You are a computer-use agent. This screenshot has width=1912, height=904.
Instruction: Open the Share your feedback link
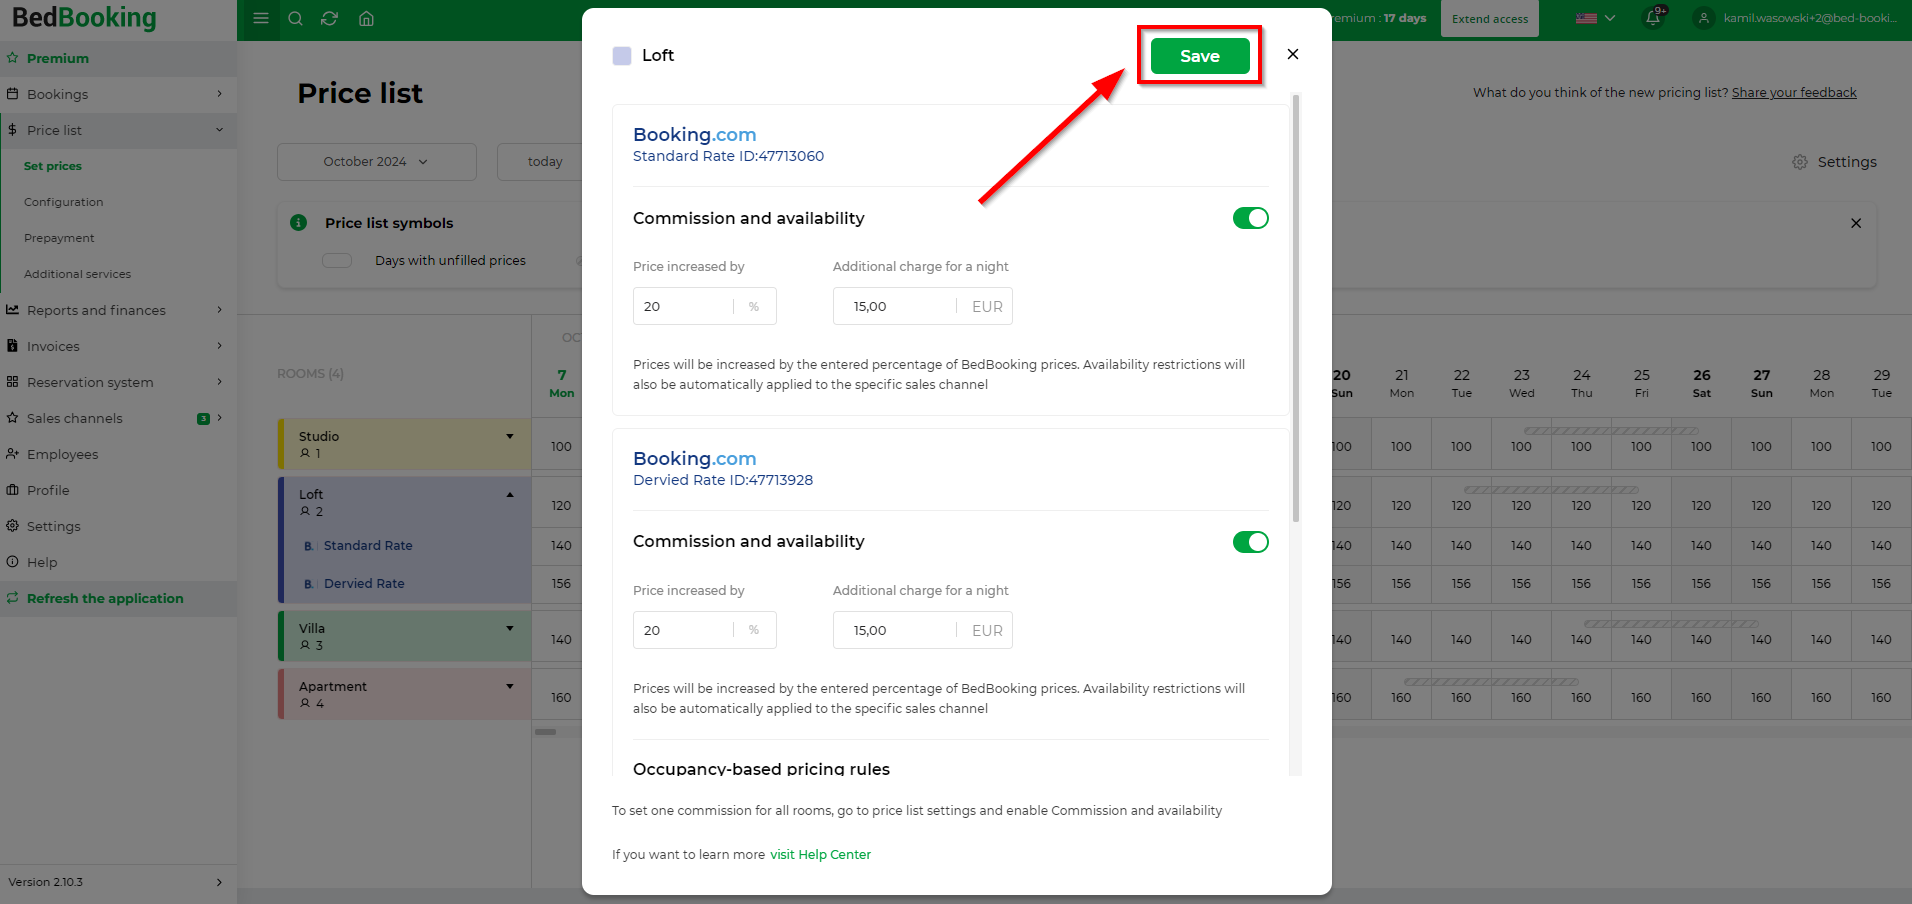click(1794, 92)
